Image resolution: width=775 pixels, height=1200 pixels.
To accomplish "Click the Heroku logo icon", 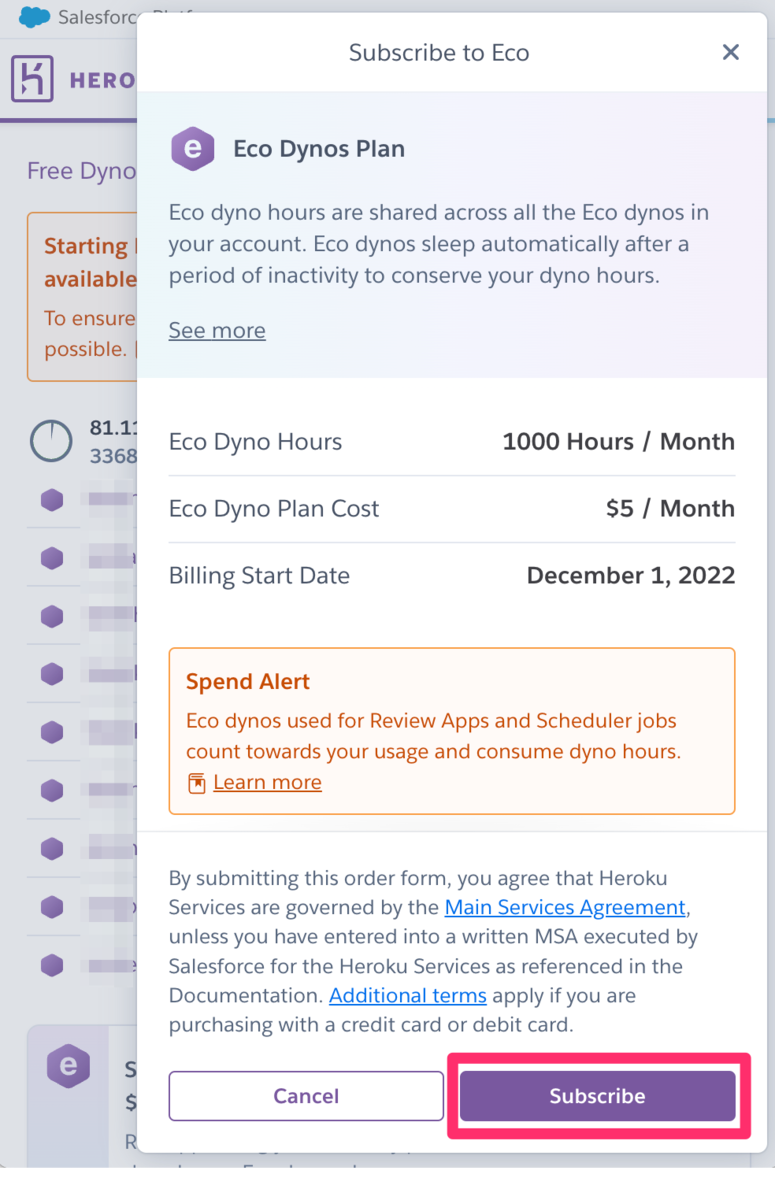I will (32, 79).
